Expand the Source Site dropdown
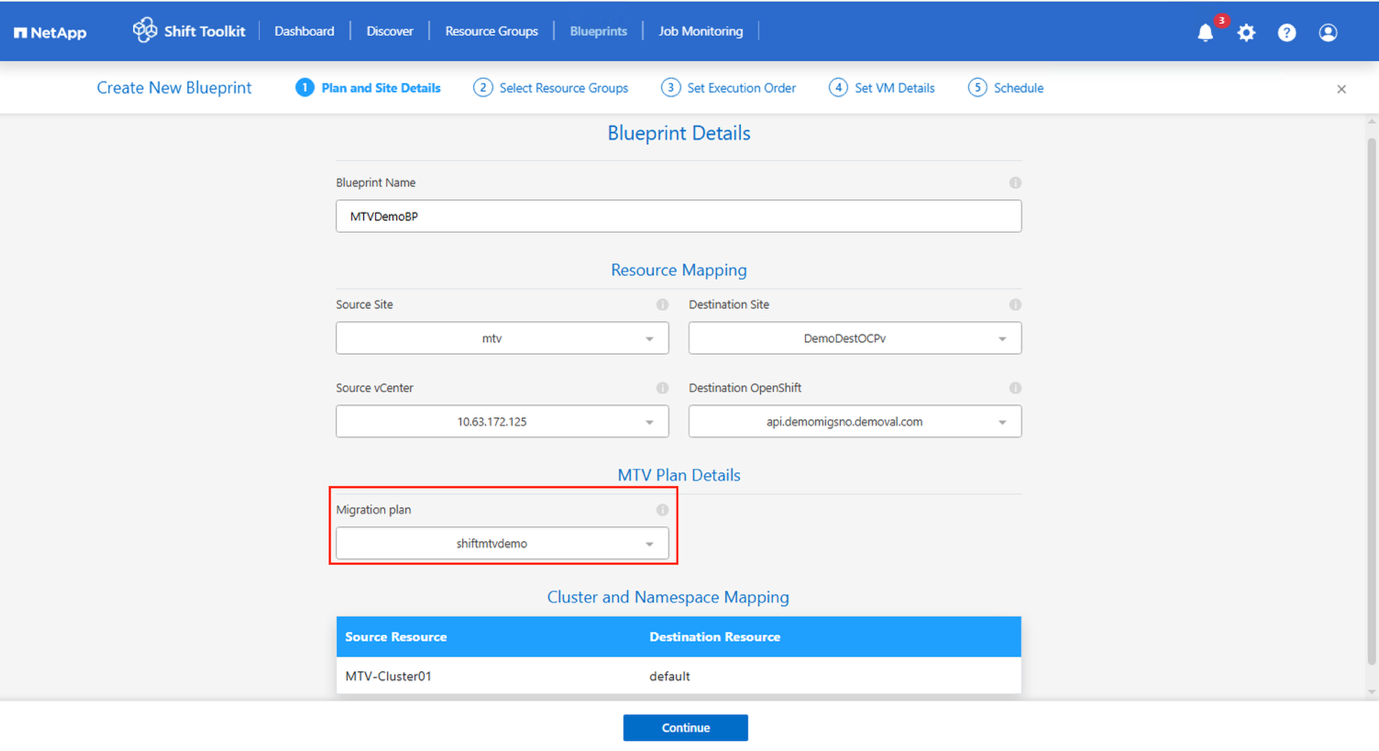 (502, 339)
